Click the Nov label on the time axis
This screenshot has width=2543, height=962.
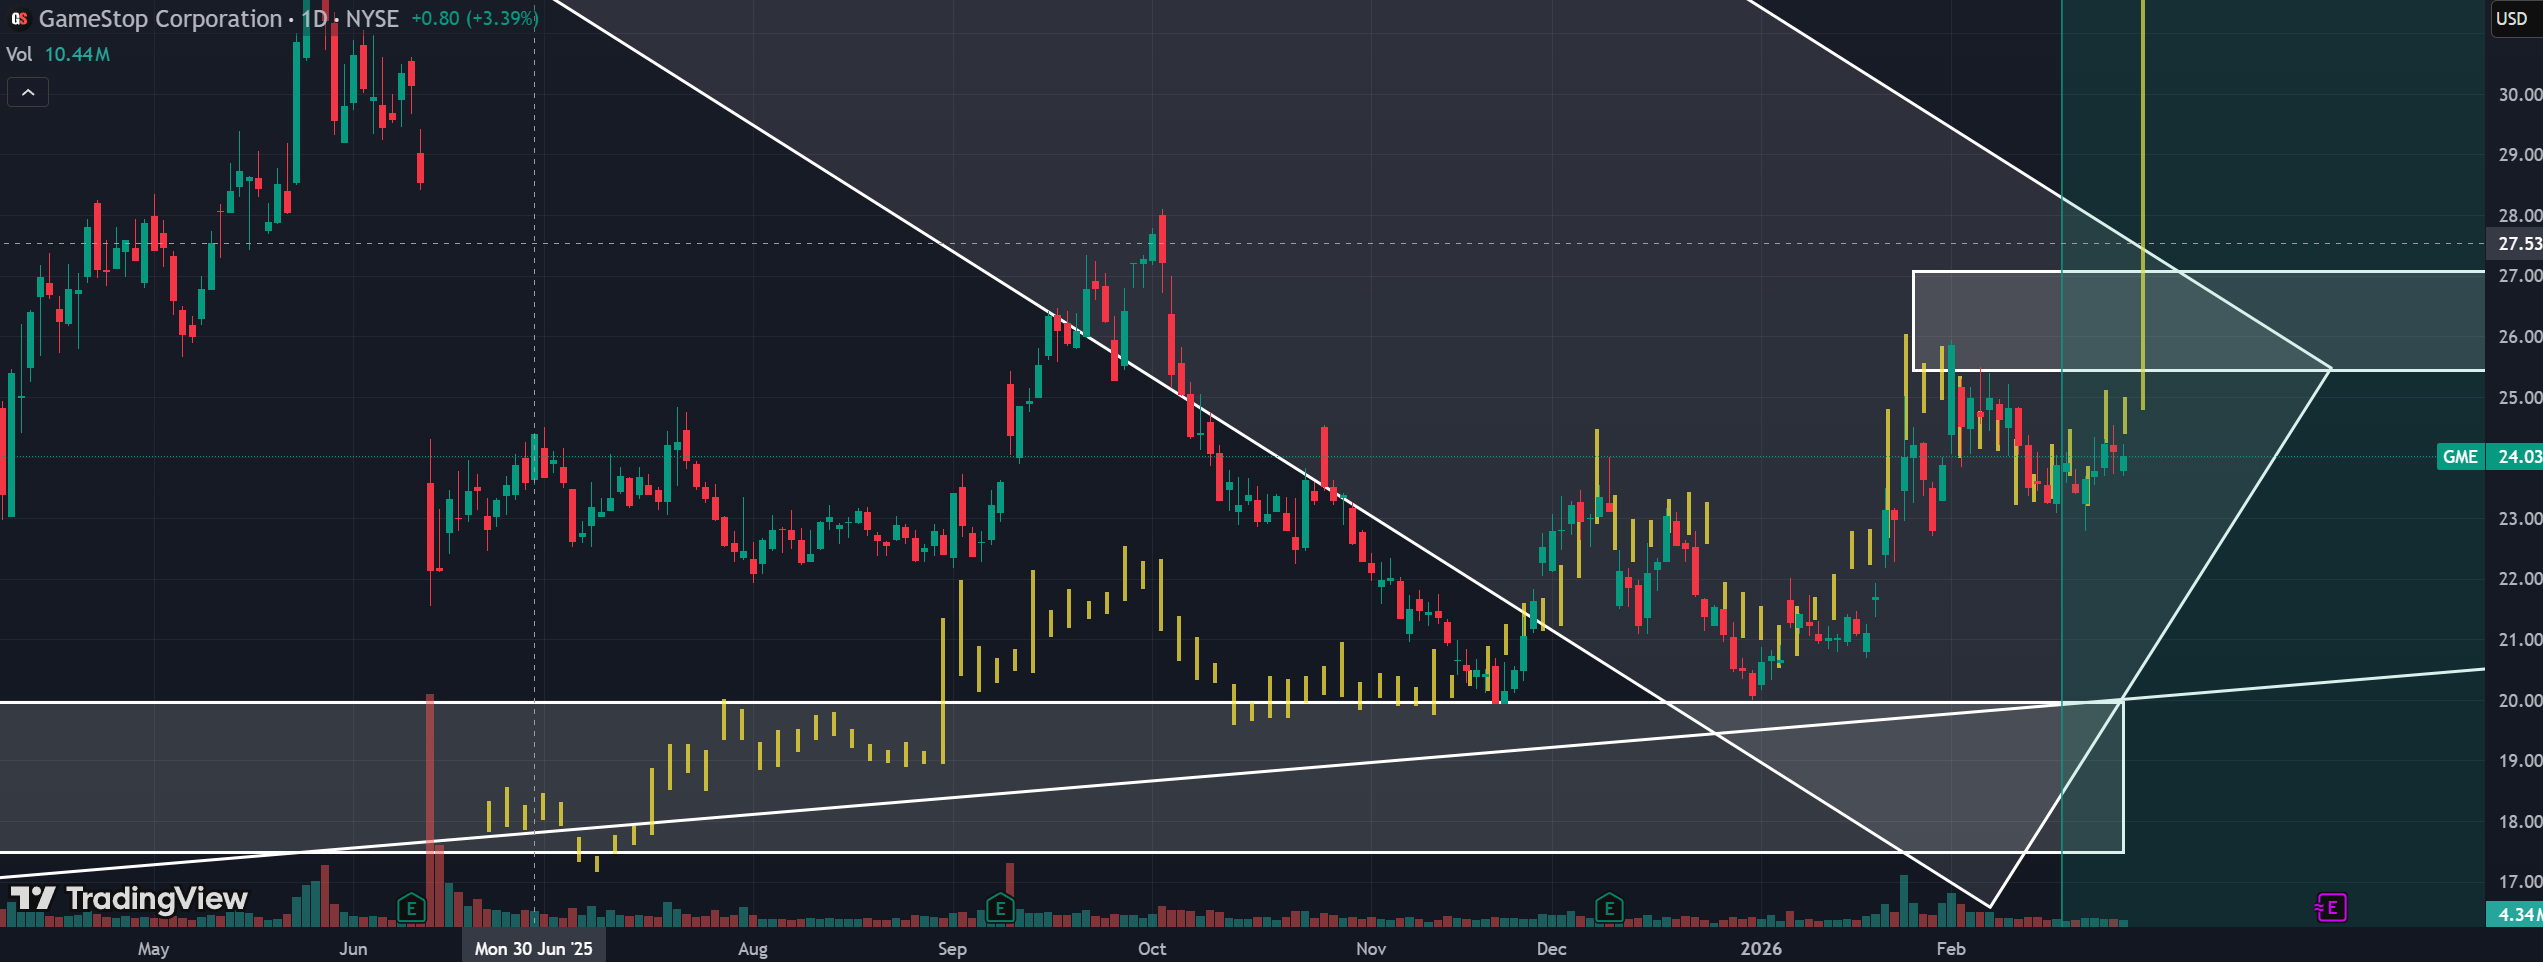click(x=1371, y=949)
